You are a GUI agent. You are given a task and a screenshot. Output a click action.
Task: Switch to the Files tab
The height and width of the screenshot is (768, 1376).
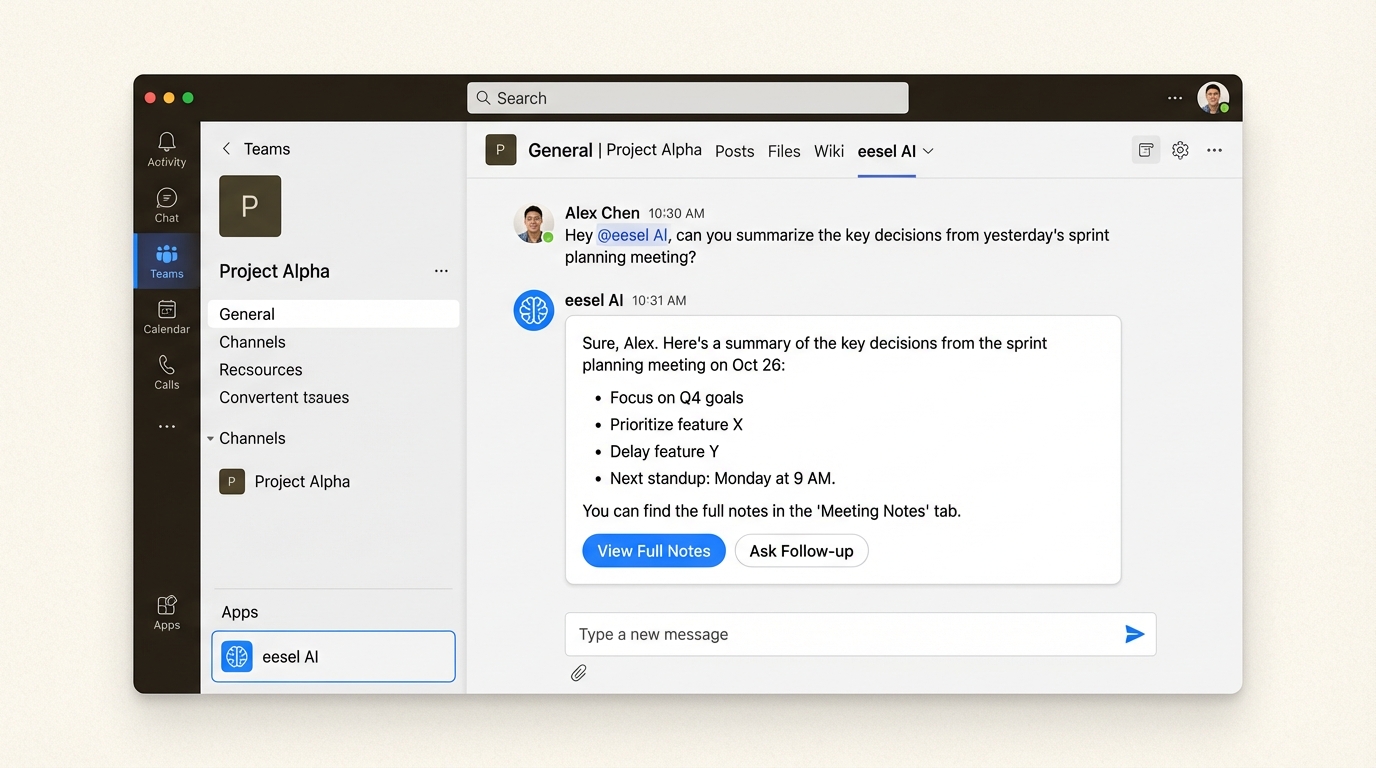pos(784,151)
